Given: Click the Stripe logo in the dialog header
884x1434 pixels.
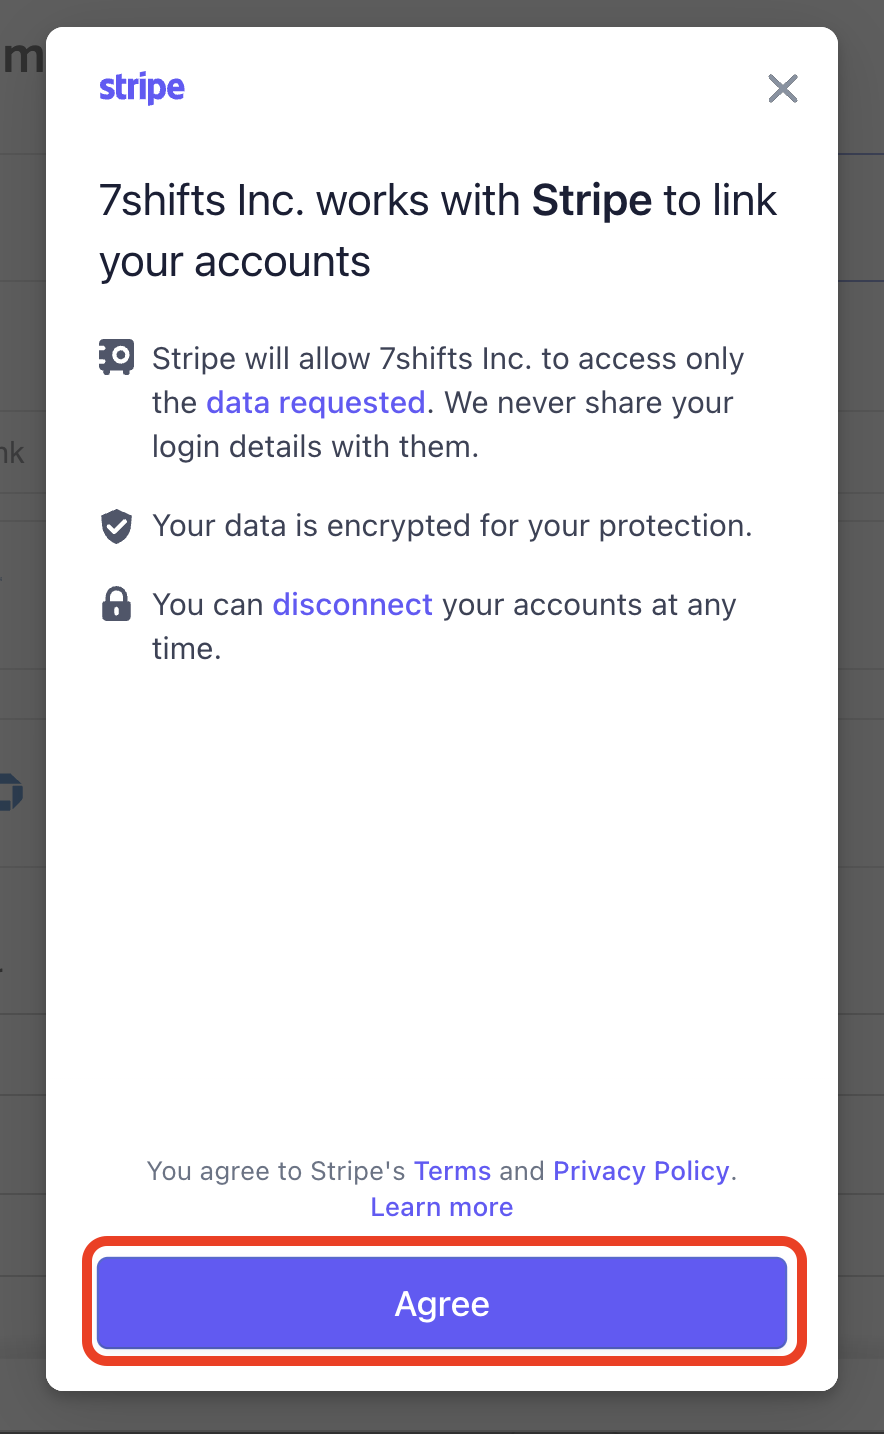Looking at the screenshot, I should [x=141, y=88].
